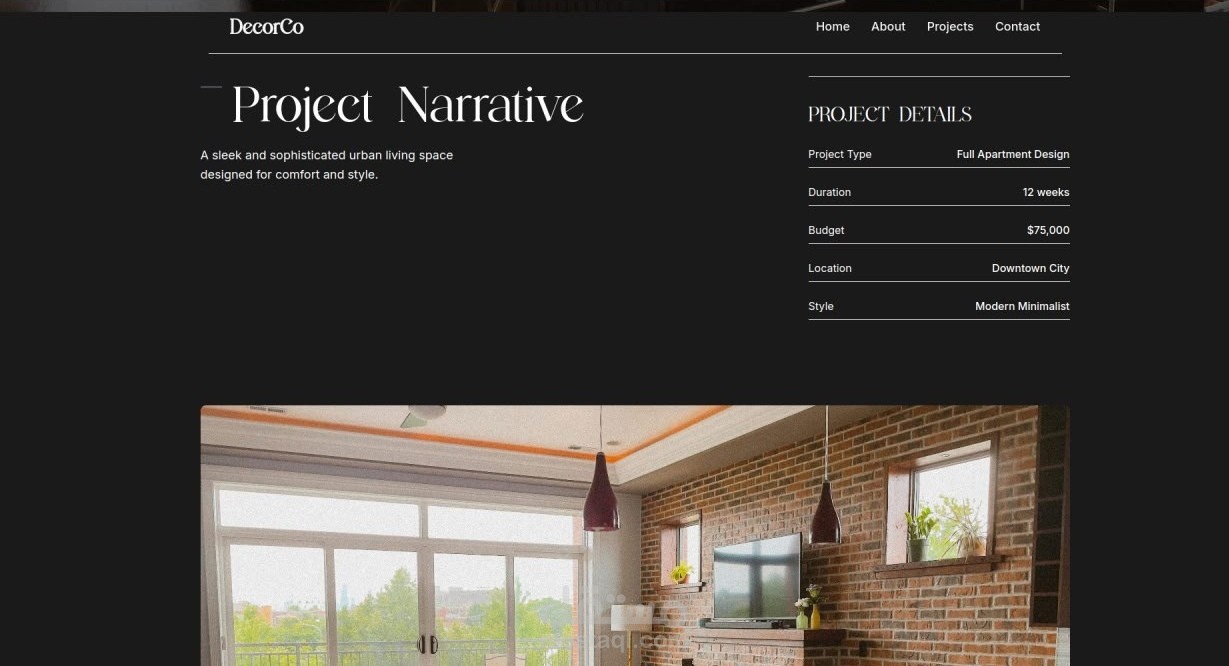Navigate to the Contact page
Screen dimensions: 1229x666
pos(1017,26)
